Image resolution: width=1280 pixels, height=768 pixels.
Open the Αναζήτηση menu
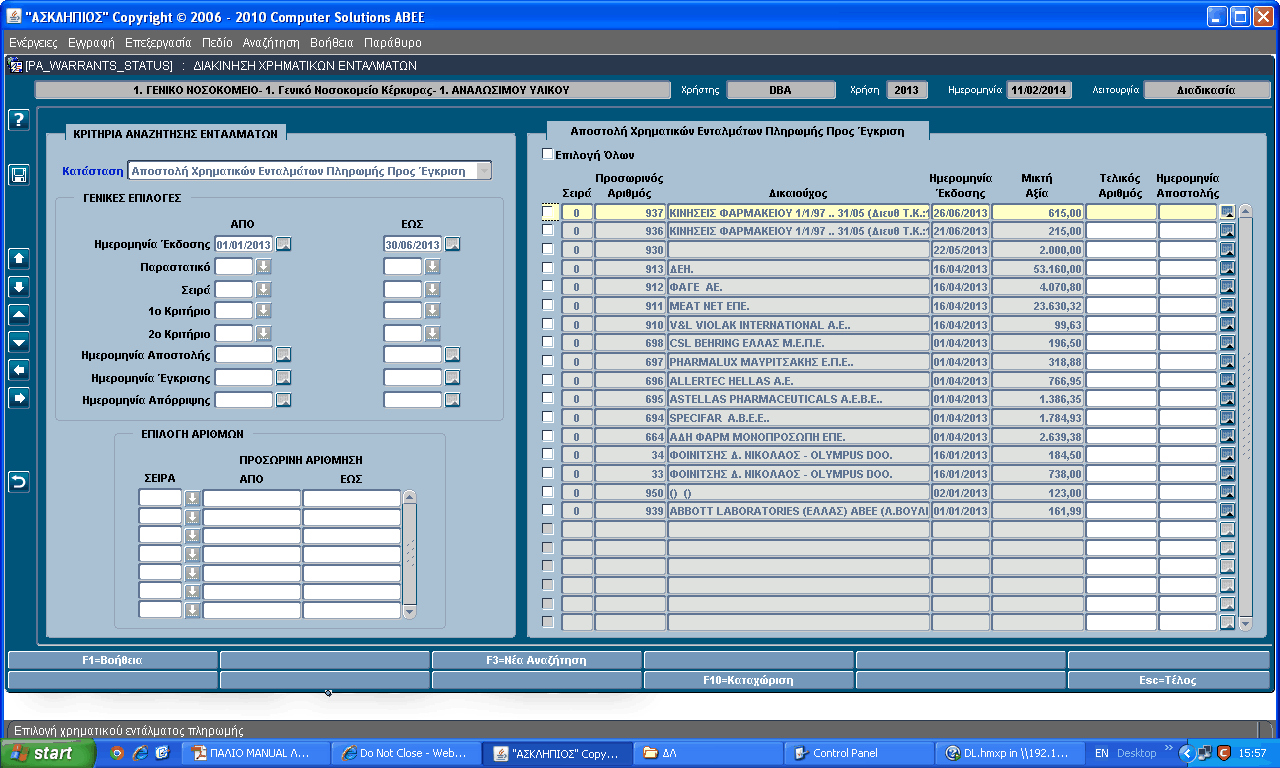point(271,43)
